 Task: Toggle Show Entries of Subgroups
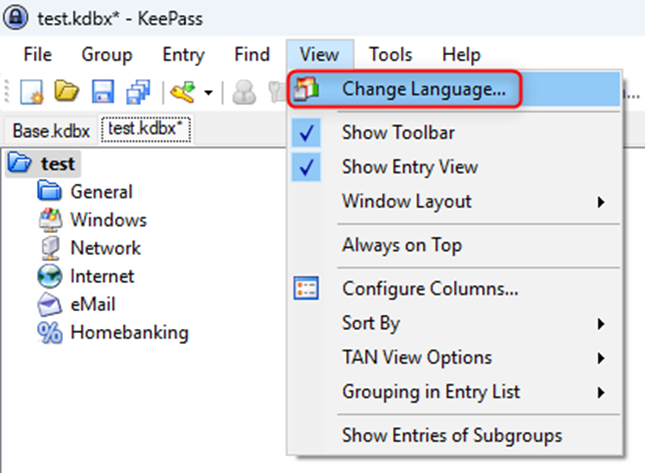[x=452, y=435]
